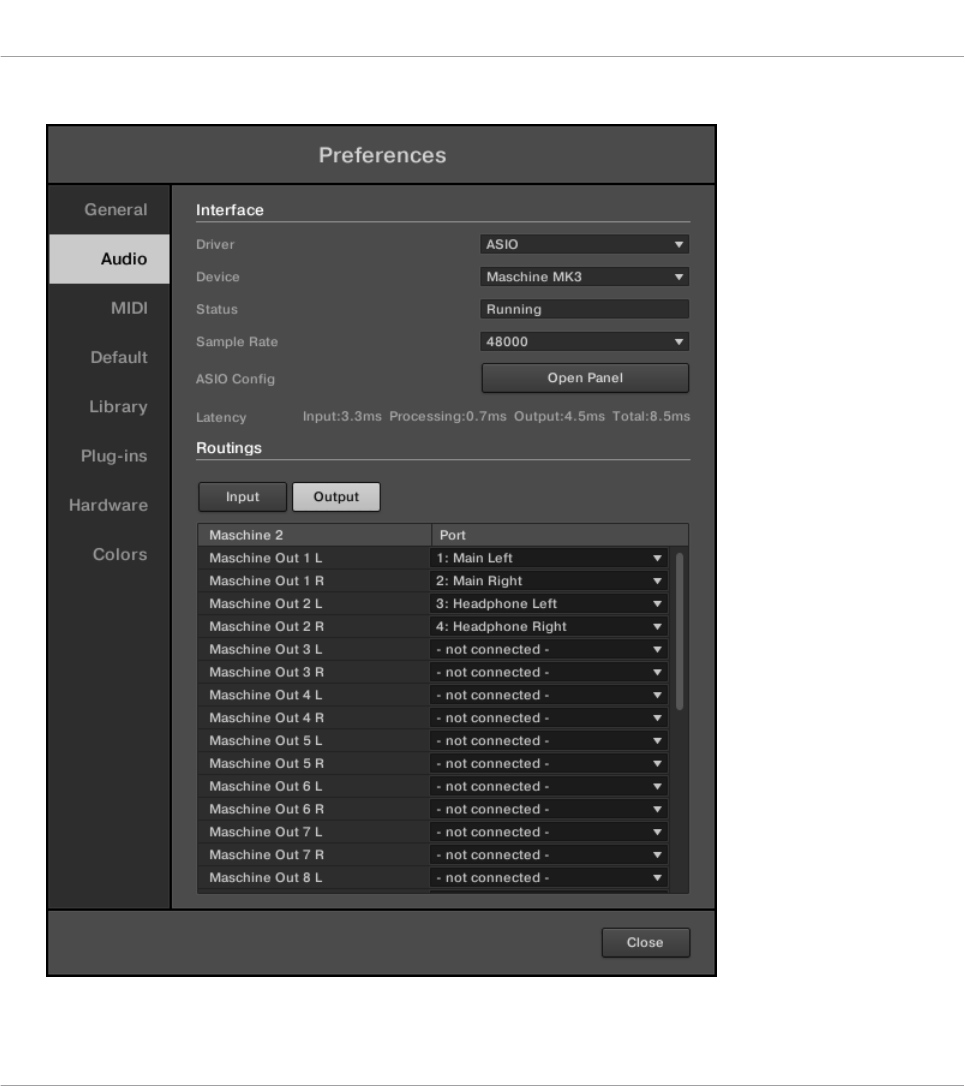Viewport: 965px width, 1086px height.
Task: Select the Maschine Out 8 L row label
Action: pyautogui.click(x=266, y=878)
